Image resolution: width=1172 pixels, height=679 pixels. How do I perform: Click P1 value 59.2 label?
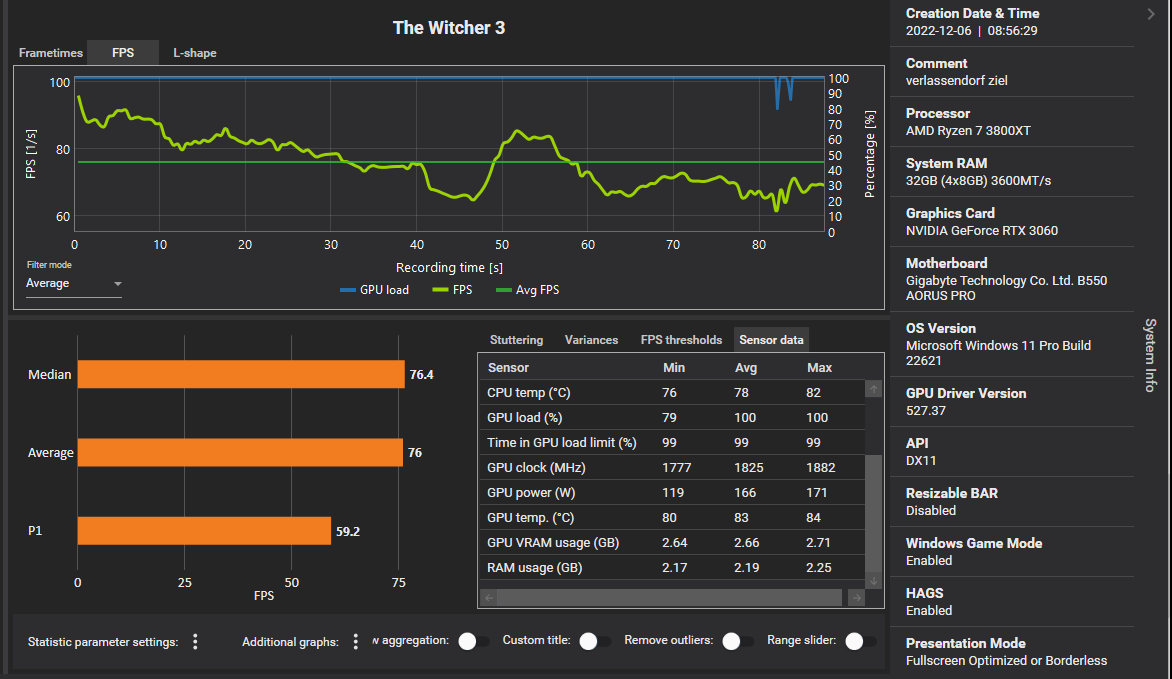pyautogui.click(x=348, y=532)
